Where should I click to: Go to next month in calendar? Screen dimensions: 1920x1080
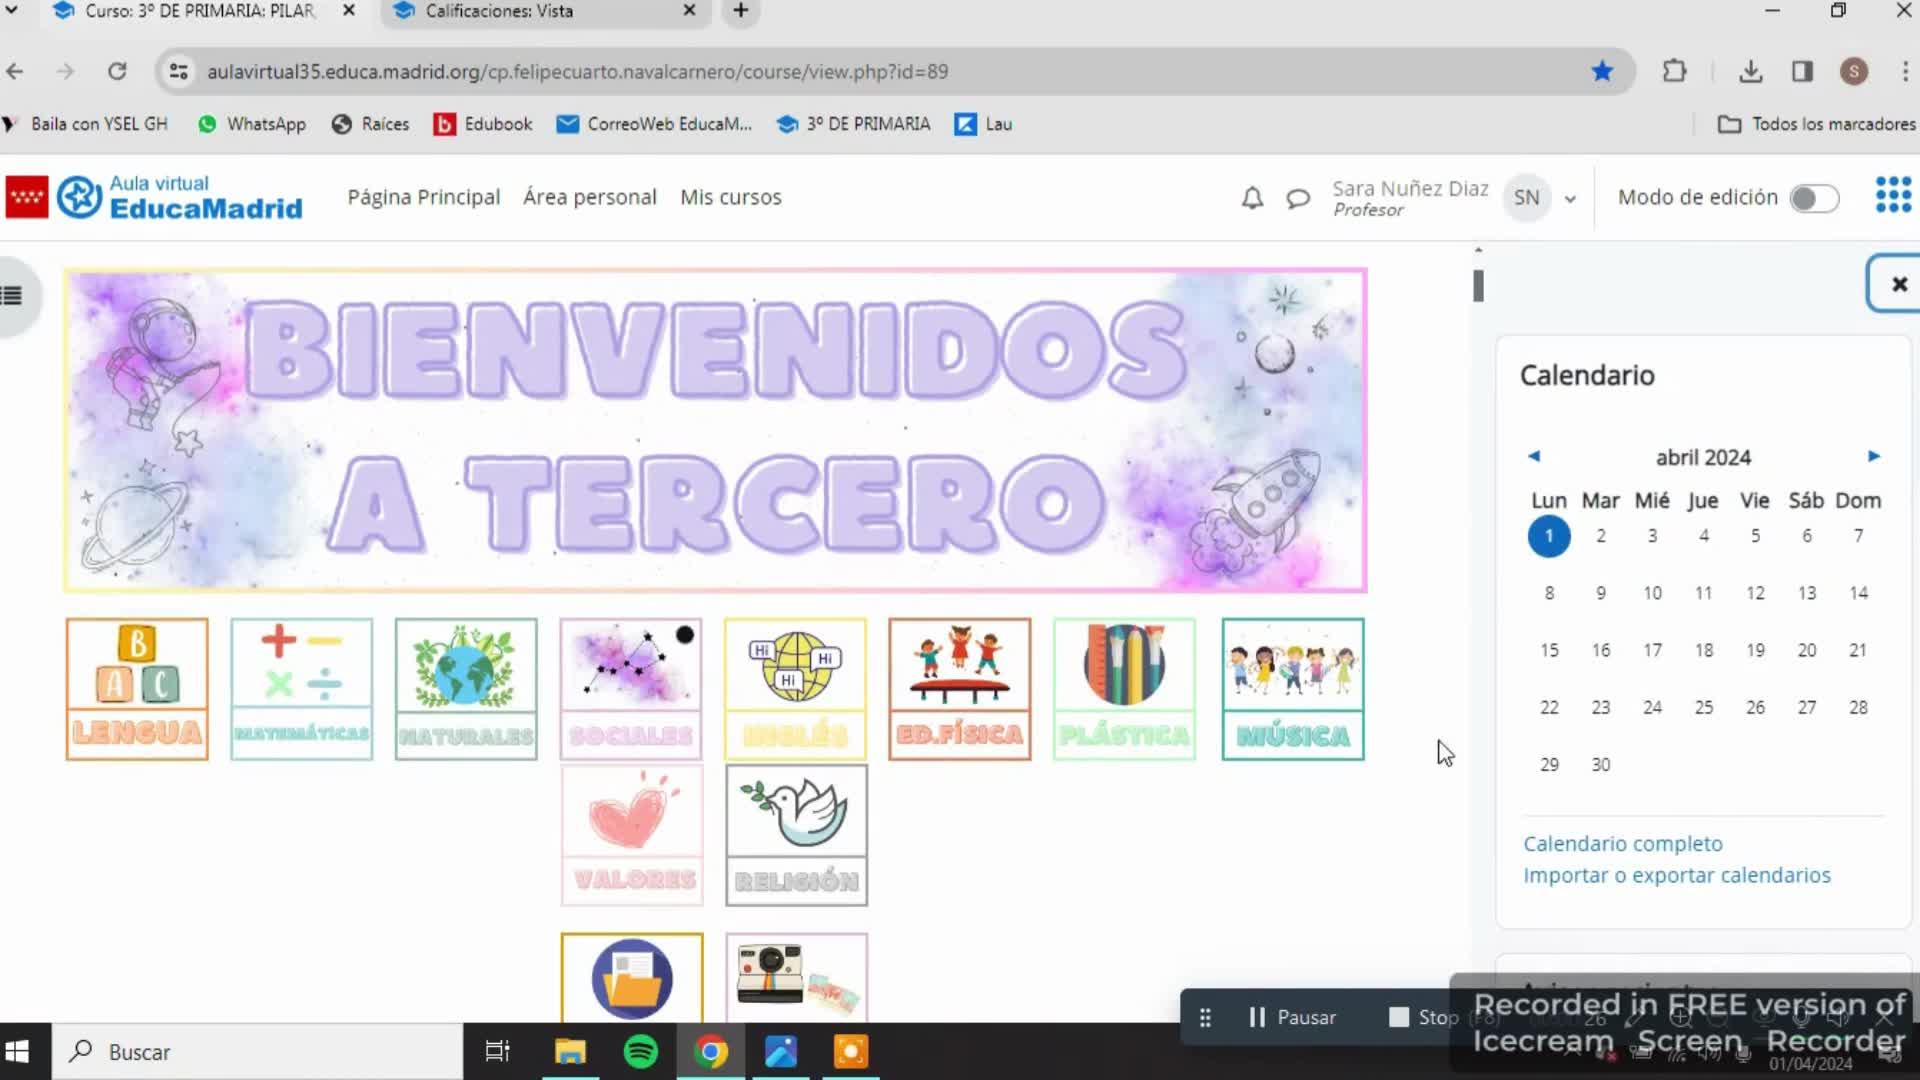pyautogui.click(x=1873, y=456)
